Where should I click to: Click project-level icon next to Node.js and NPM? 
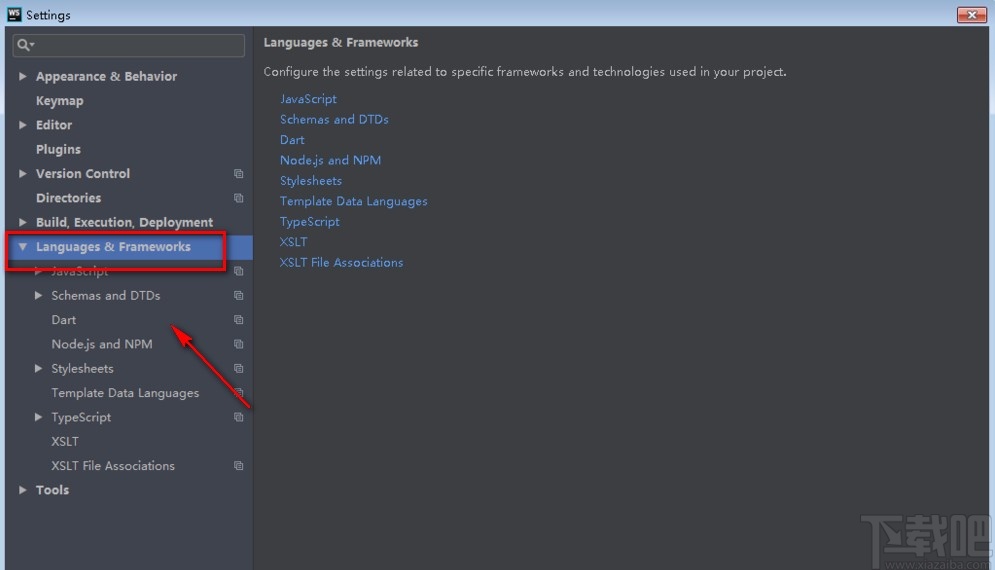(x=238, y=344)
